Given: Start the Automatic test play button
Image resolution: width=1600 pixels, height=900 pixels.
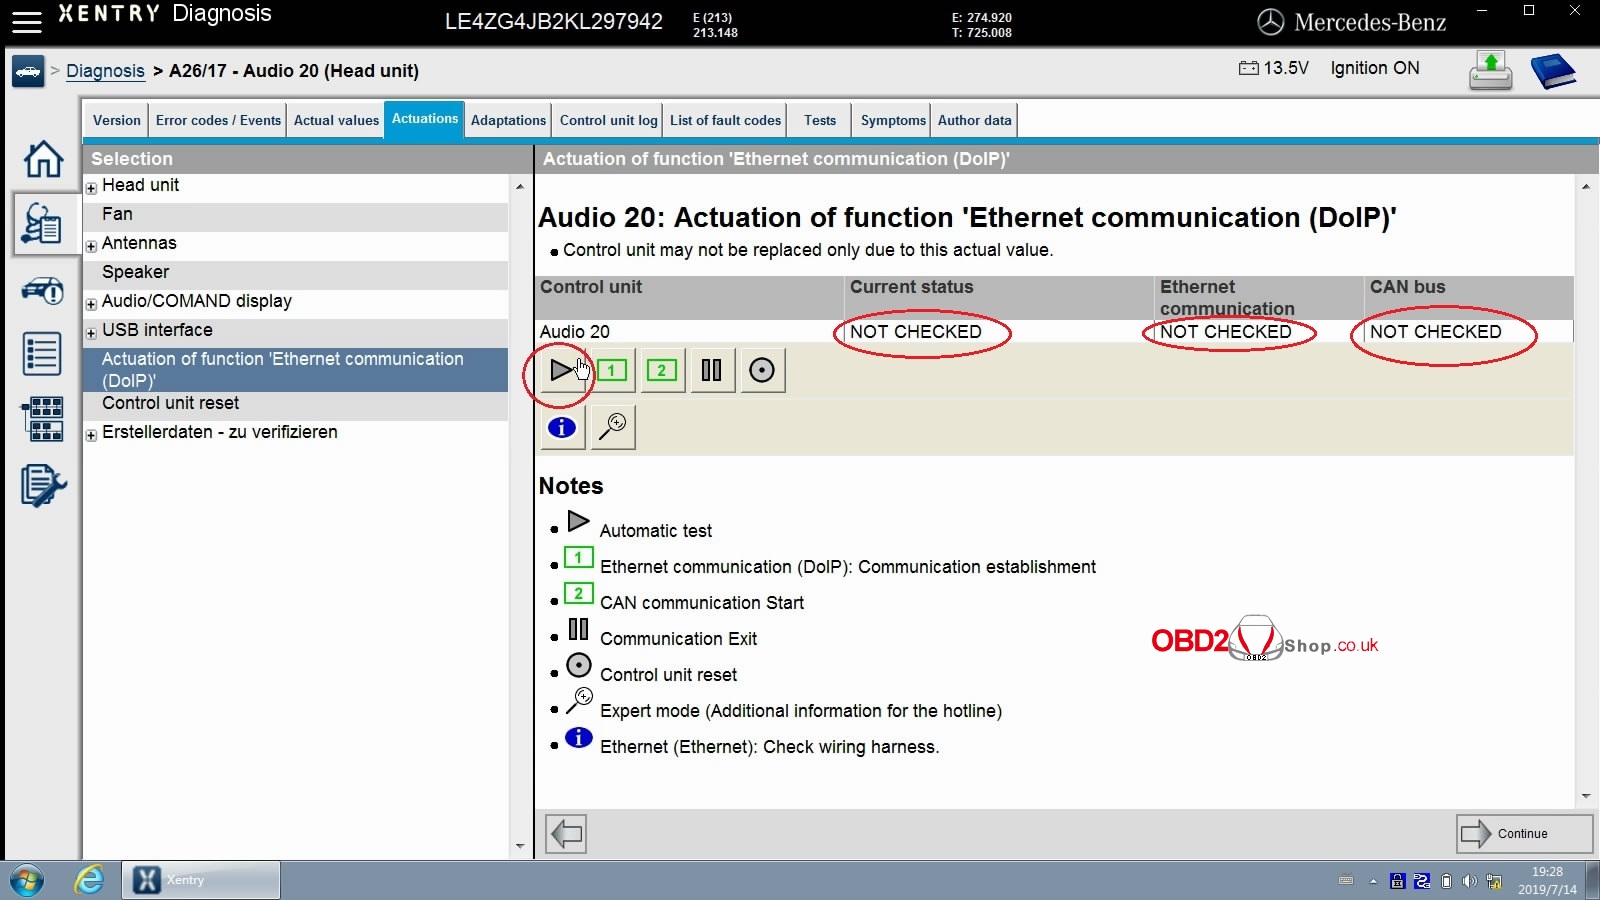Looking at the screenshot, I should (x=560, y=371).
